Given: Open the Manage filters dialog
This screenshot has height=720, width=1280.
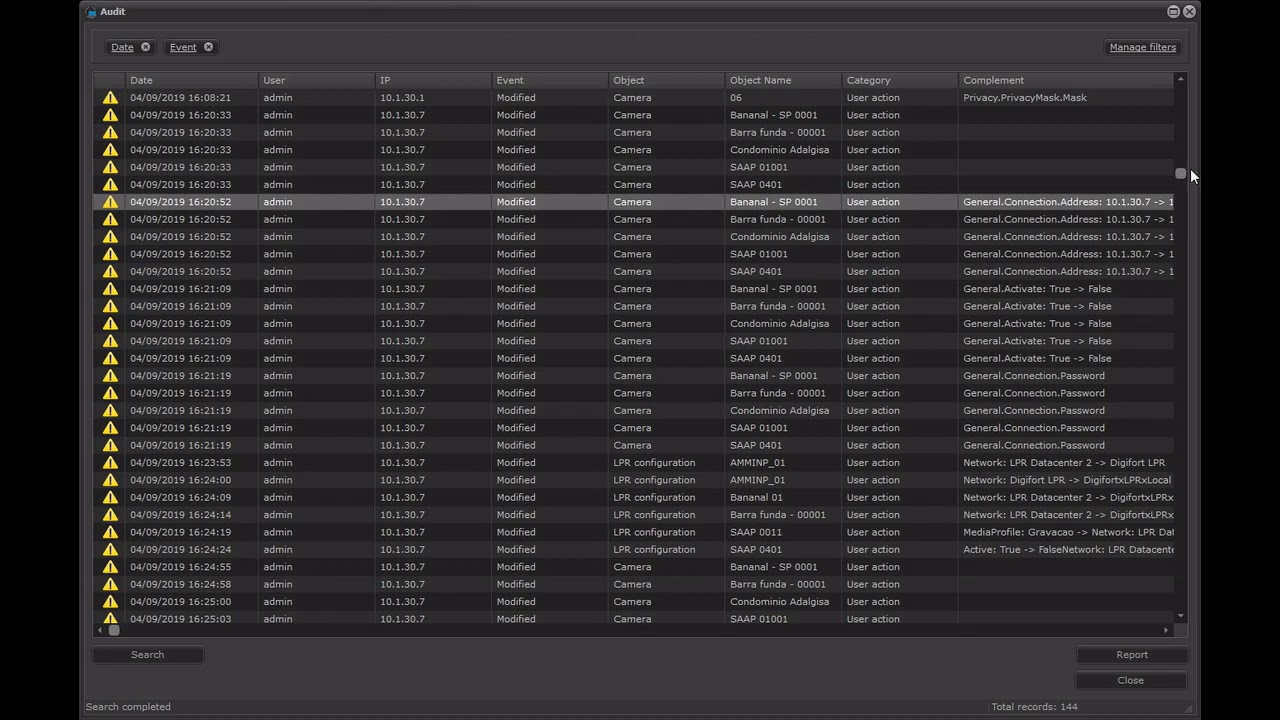Looking at the screenshot, I should tap(1142, 47).
